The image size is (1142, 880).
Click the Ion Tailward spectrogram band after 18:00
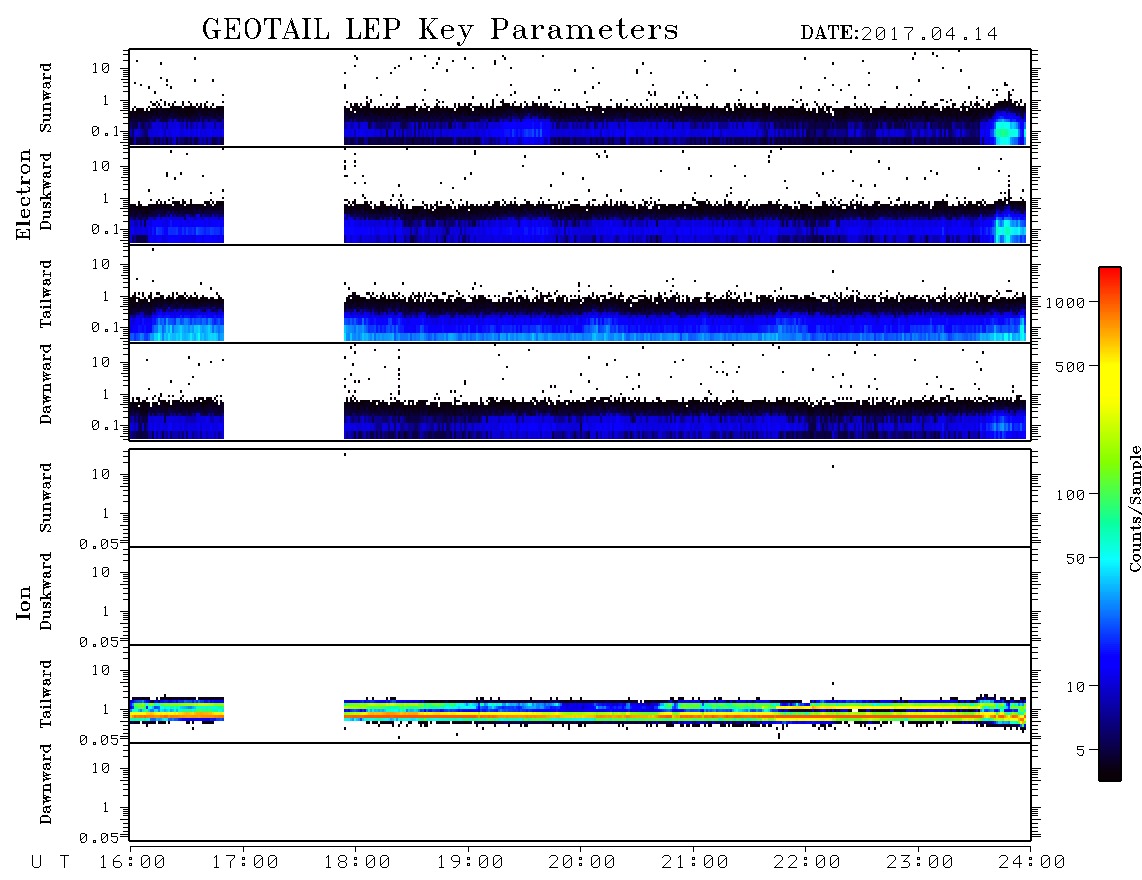[685, 712]
